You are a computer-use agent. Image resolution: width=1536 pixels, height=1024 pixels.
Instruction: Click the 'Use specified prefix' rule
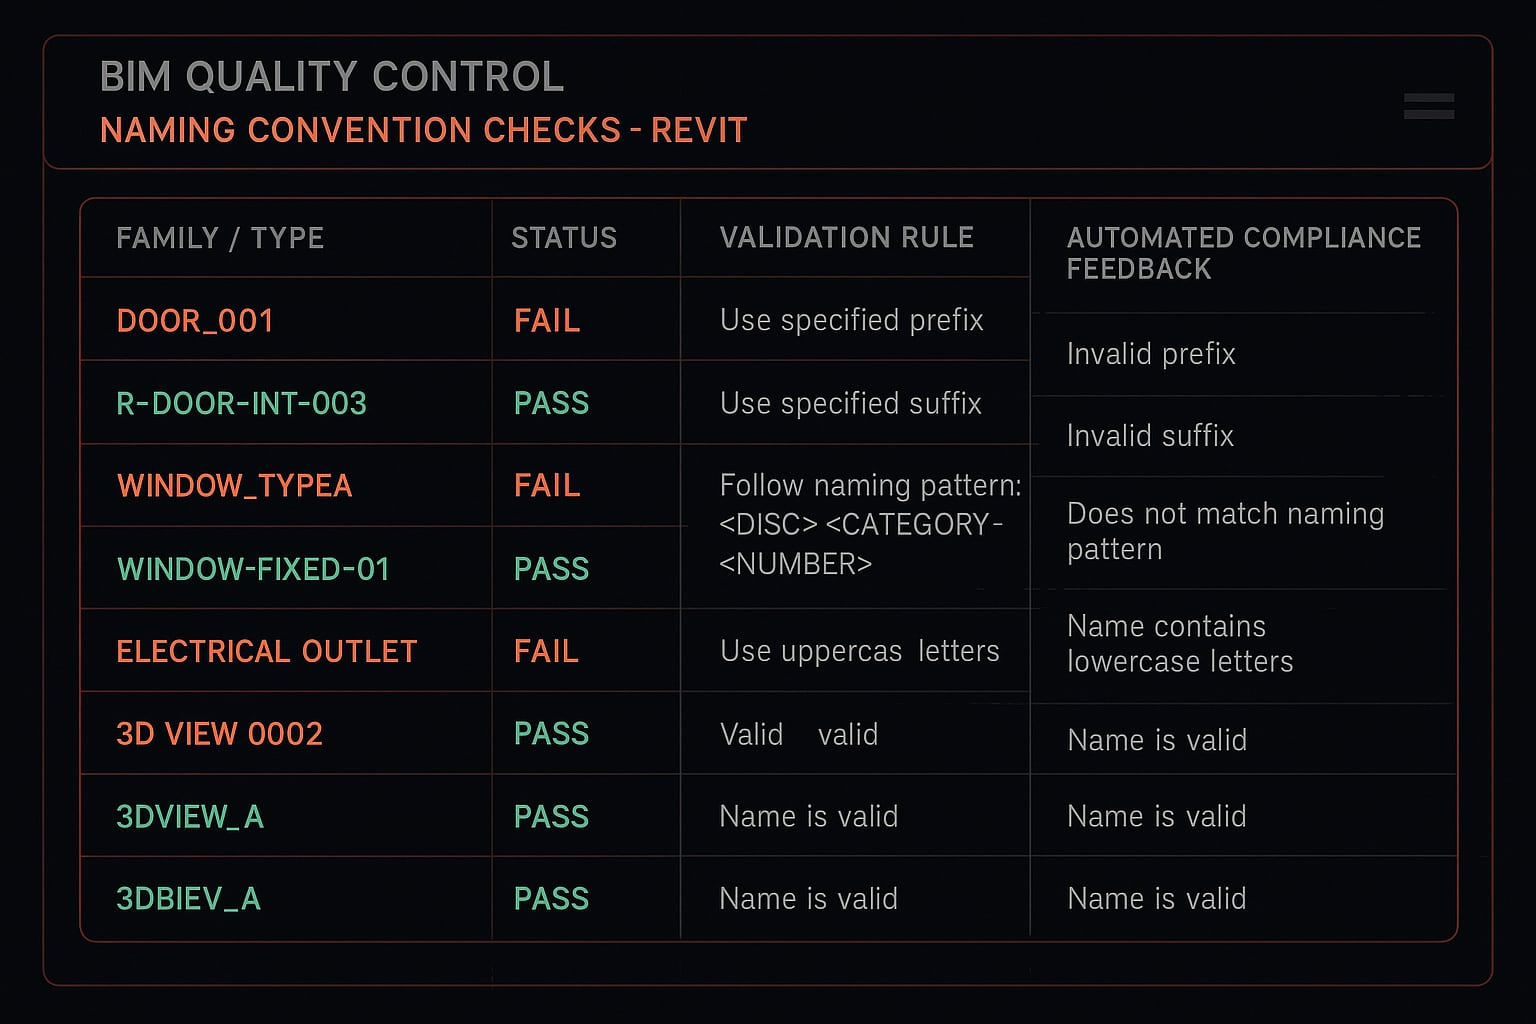852,320
